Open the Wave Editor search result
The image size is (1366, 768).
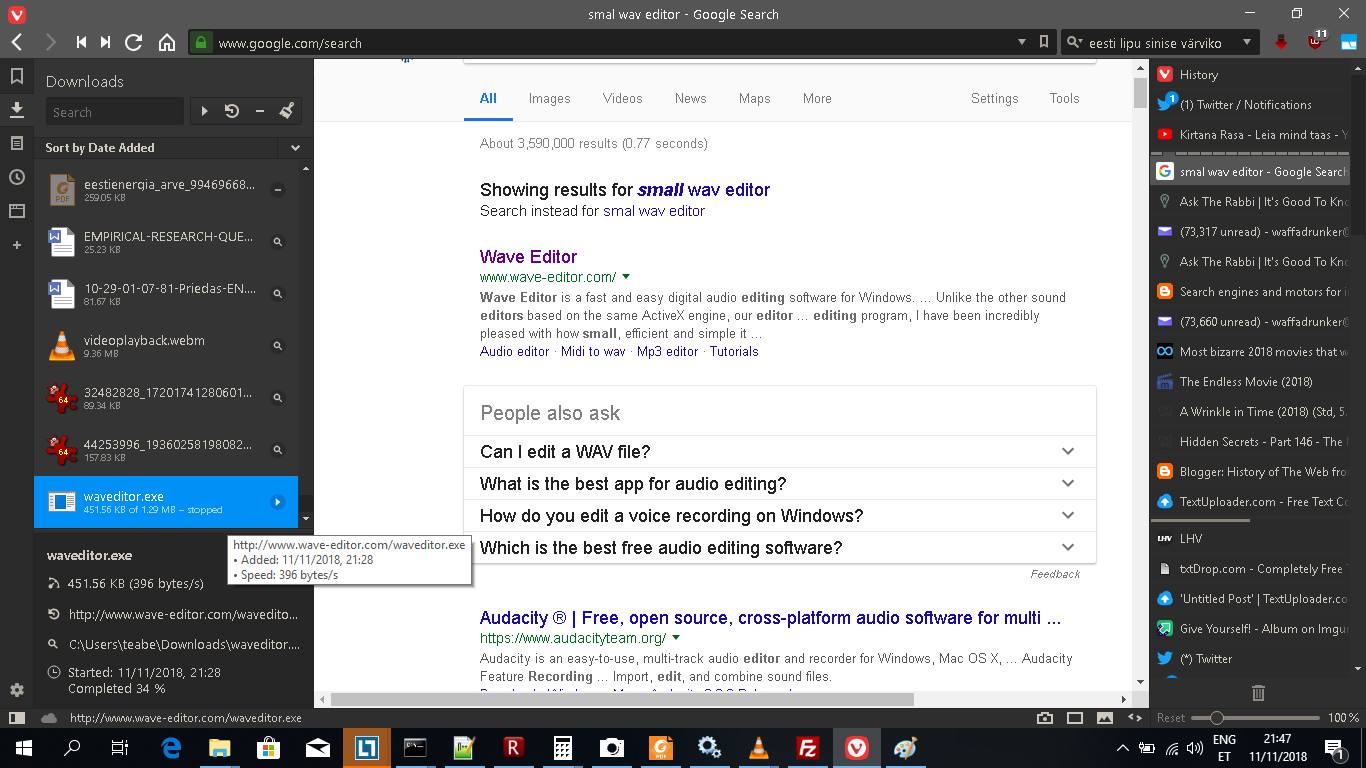coord(528,257)
